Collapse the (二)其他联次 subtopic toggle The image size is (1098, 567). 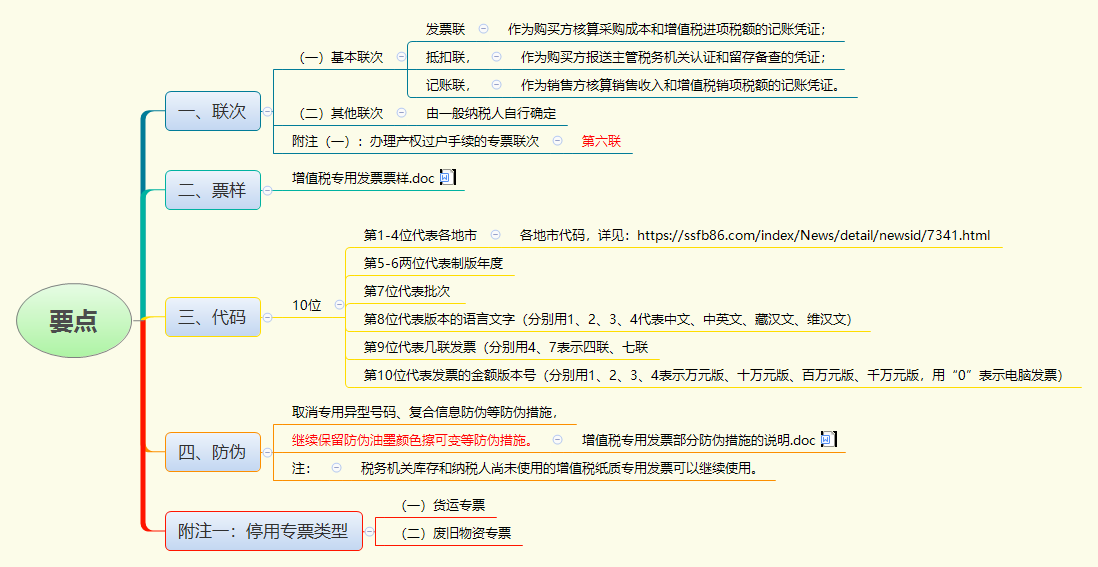[401, 112]
